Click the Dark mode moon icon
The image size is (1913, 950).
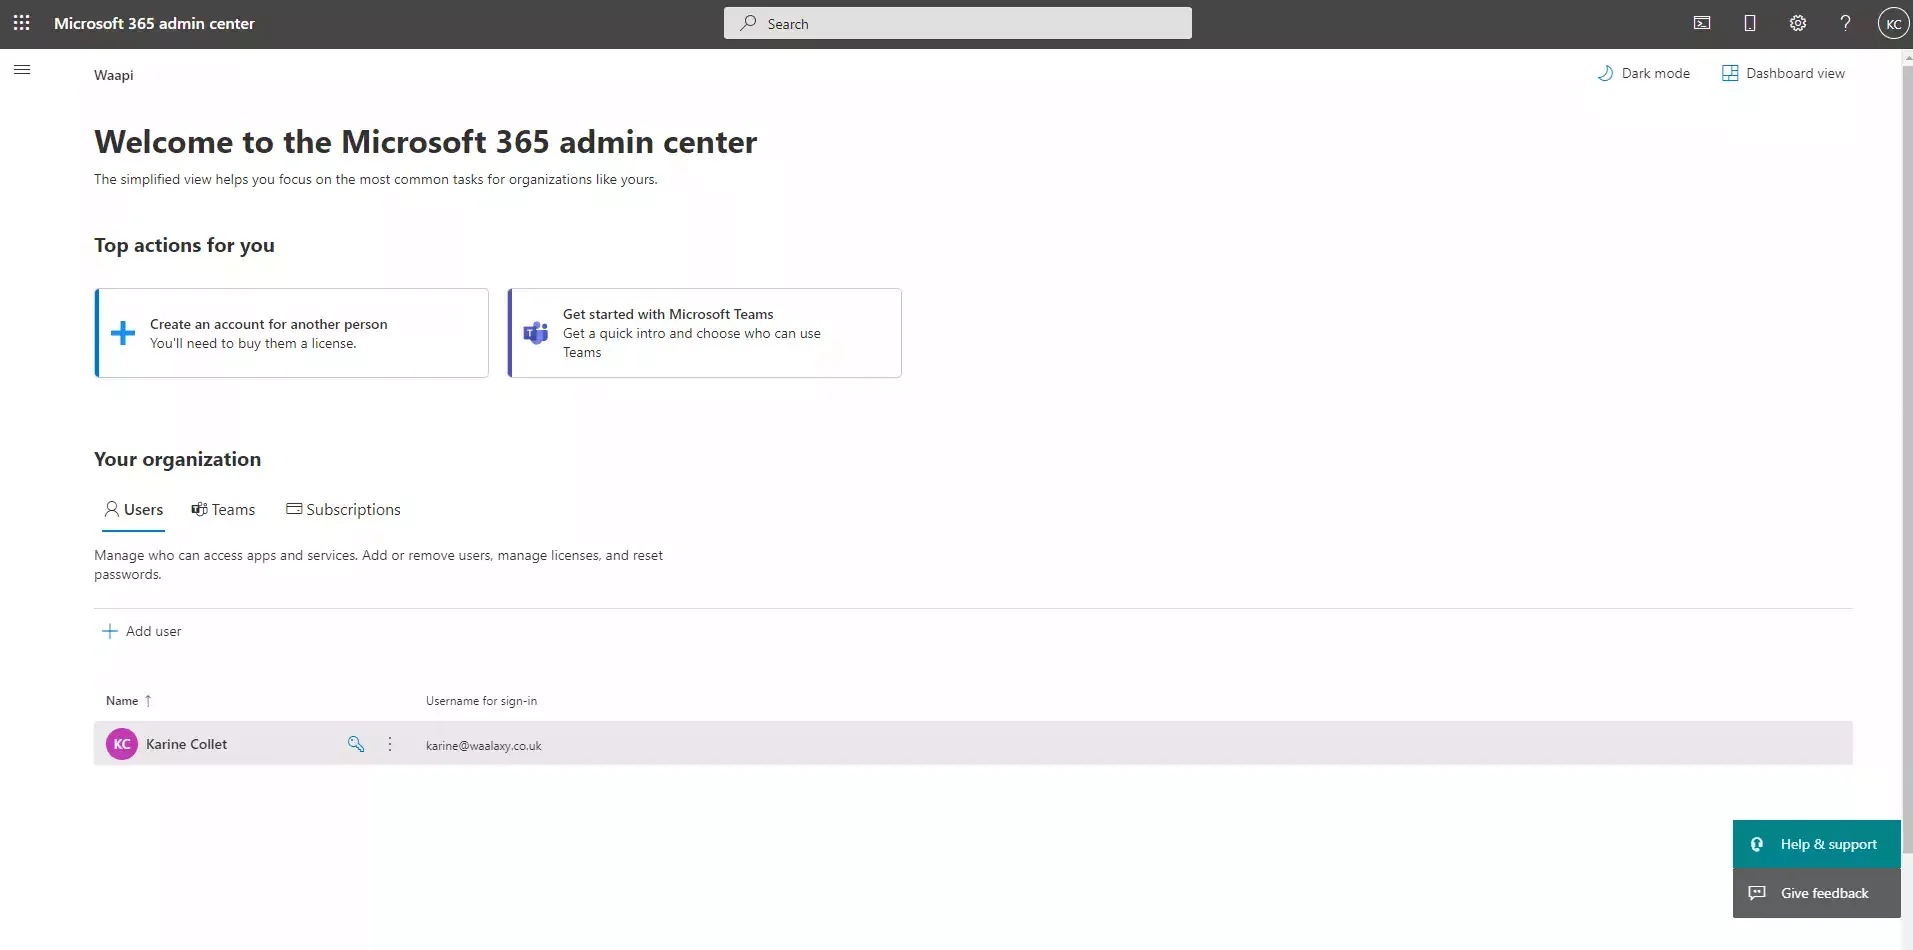coord(1605,73)
